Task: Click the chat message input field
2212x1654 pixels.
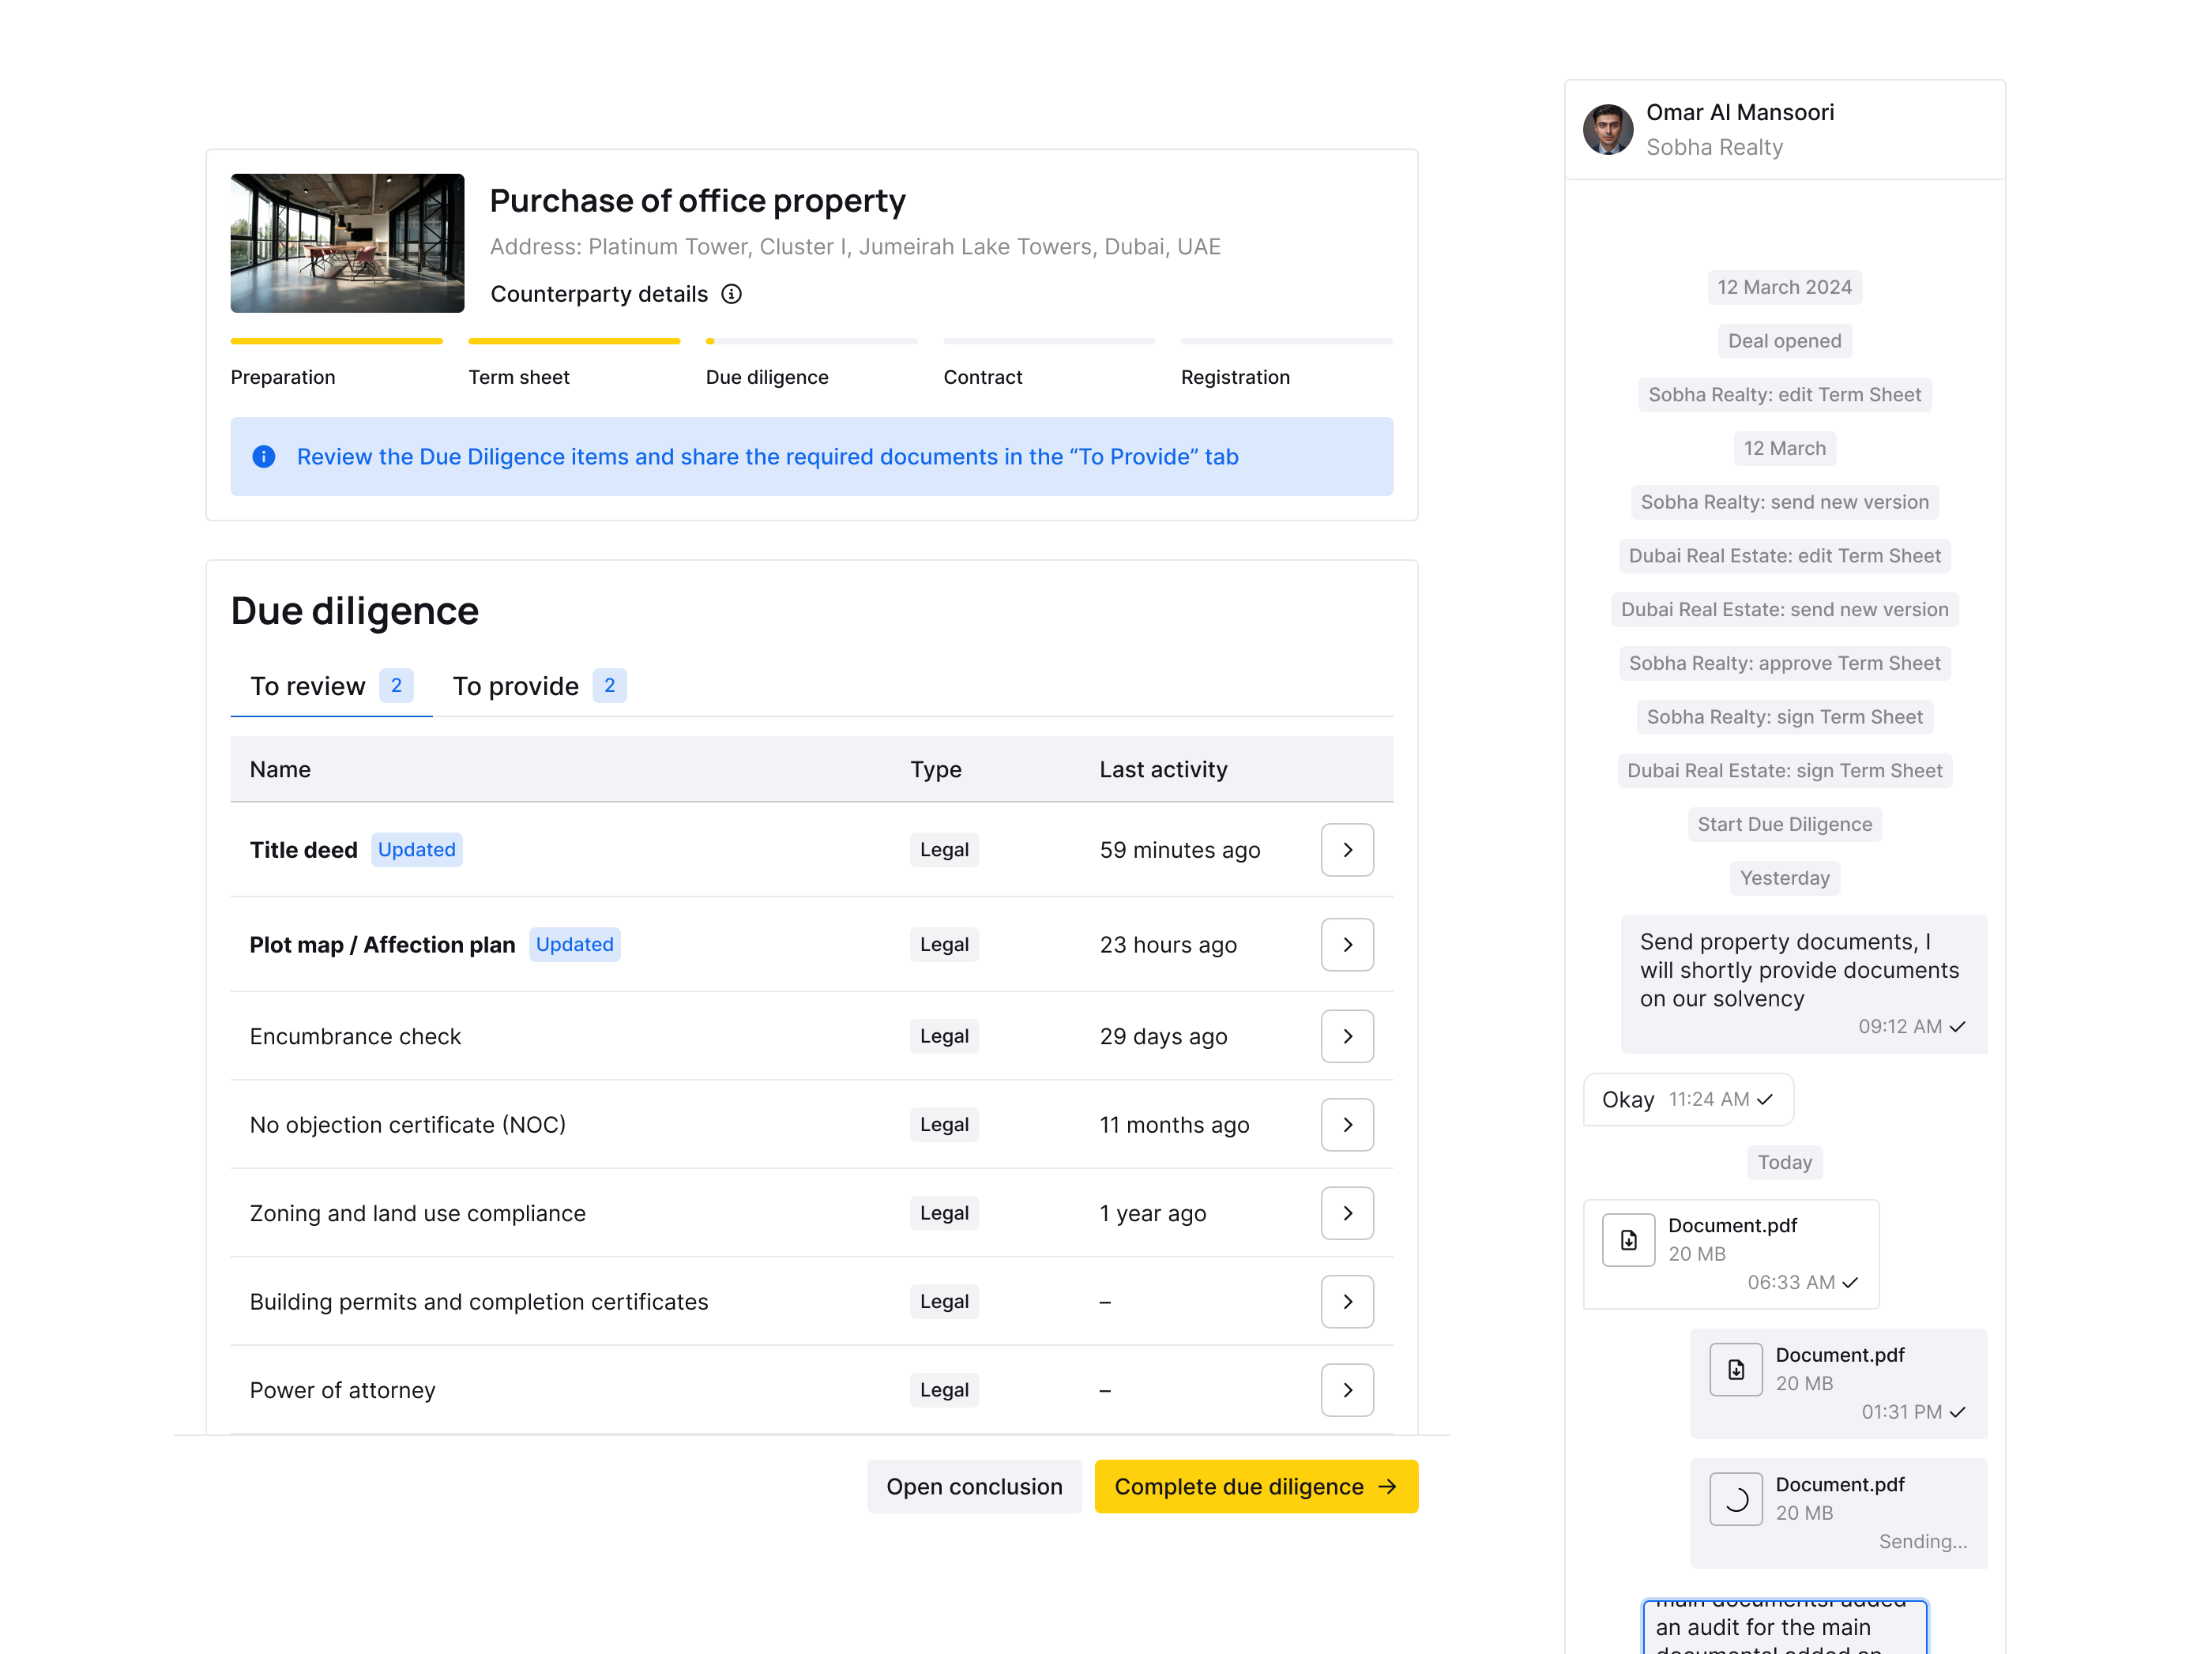Action: pos(1784,1627)
